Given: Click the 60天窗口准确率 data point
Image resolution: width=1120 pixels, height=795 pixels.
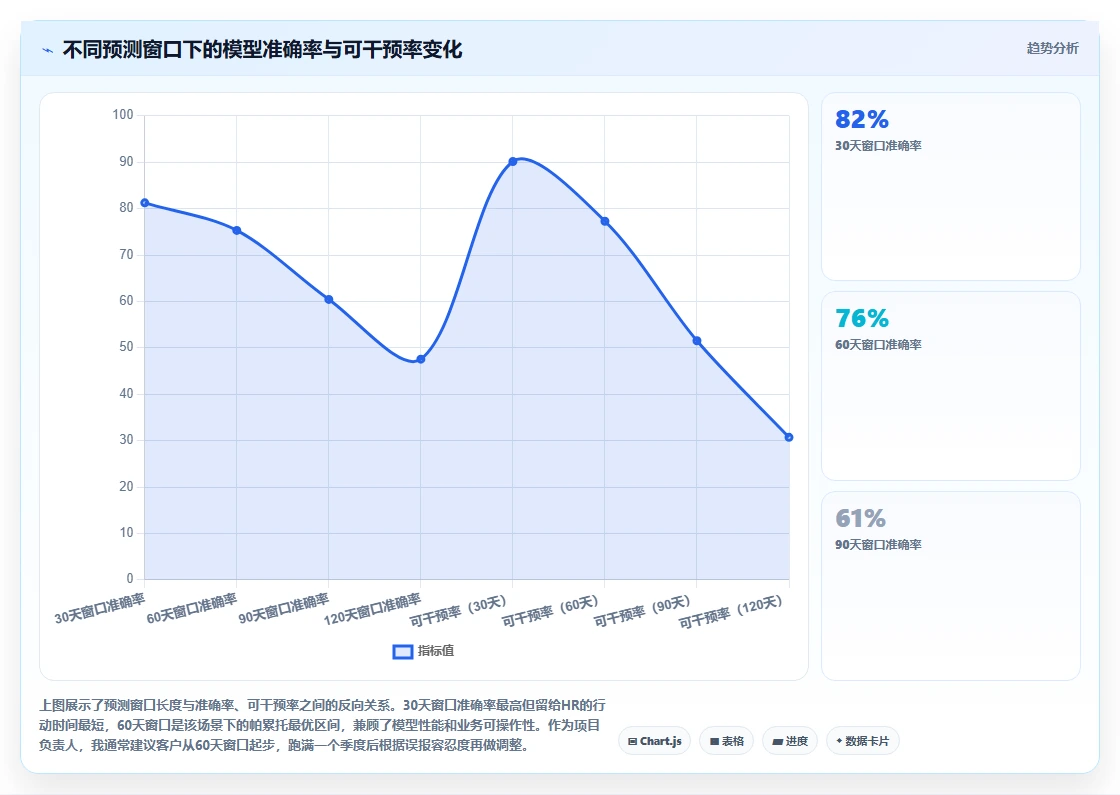Looking at the screenshot, I should tap(236, 230).
